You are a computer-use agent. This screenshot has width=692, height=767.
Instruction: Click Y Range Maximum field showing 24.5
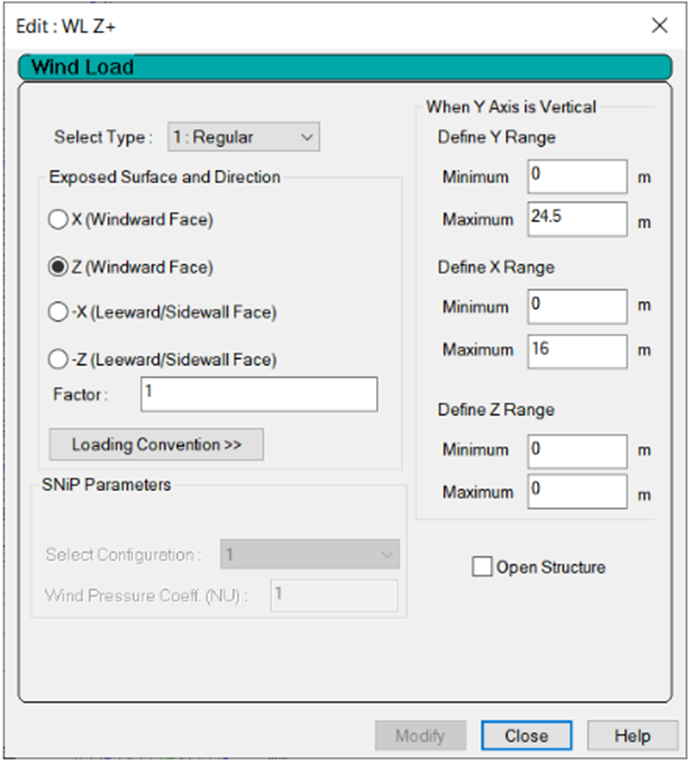[576, 219]
